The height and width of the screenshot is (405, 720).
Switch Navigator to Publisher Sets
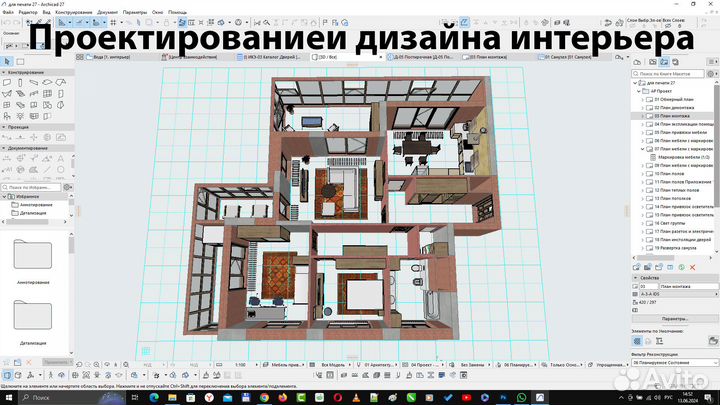click(675, 62)
